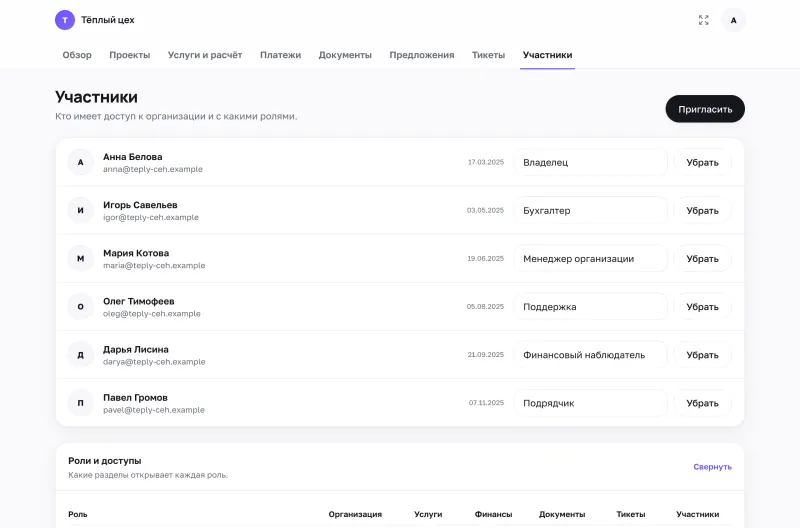
Task: Open role dropdown showing Владелец
Action: coord(591,162)
